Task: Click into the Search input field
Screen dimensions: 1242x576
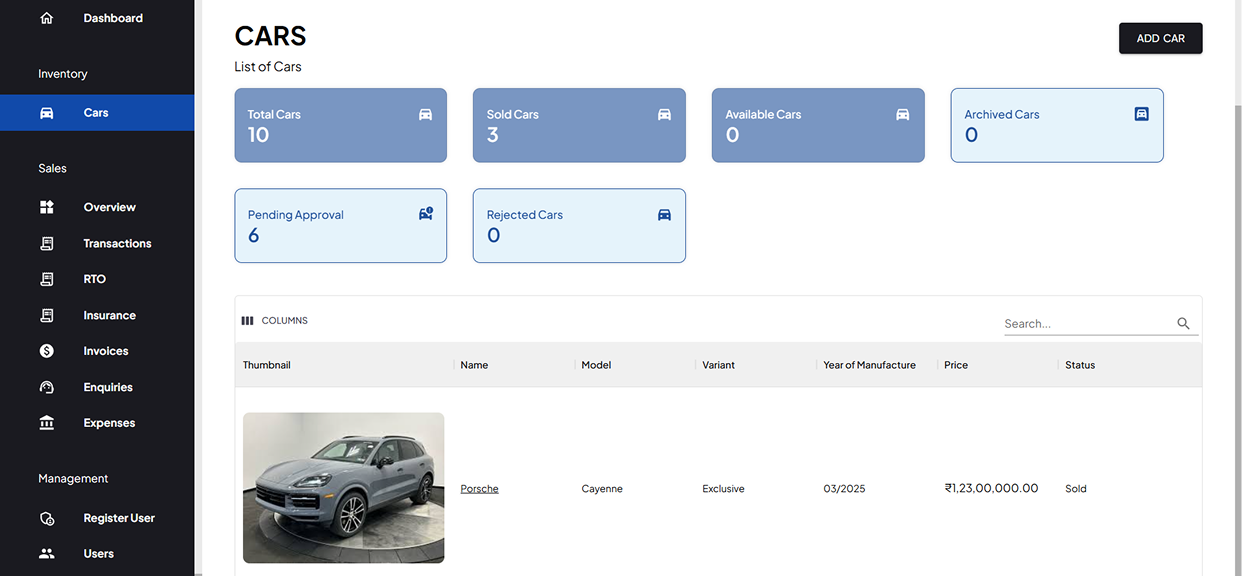Action: [1087, 323]
